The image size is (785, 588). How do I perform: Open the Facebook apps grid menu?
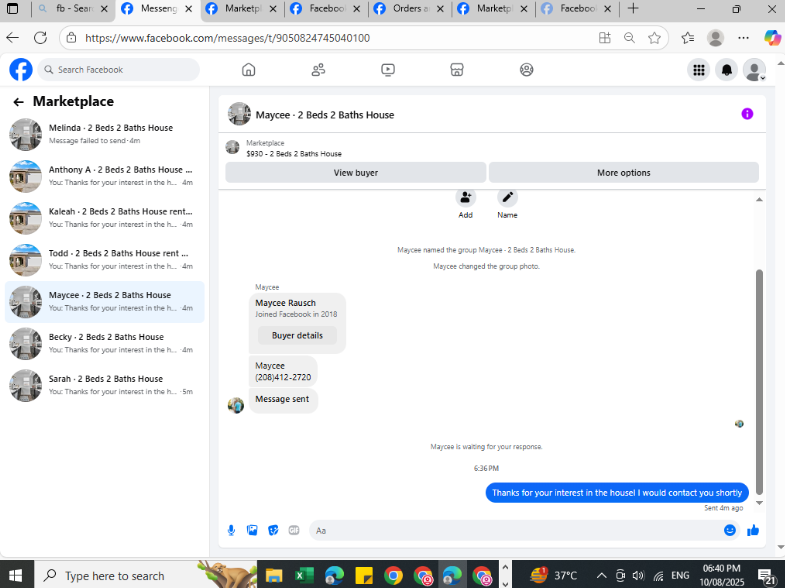point(698,70)
